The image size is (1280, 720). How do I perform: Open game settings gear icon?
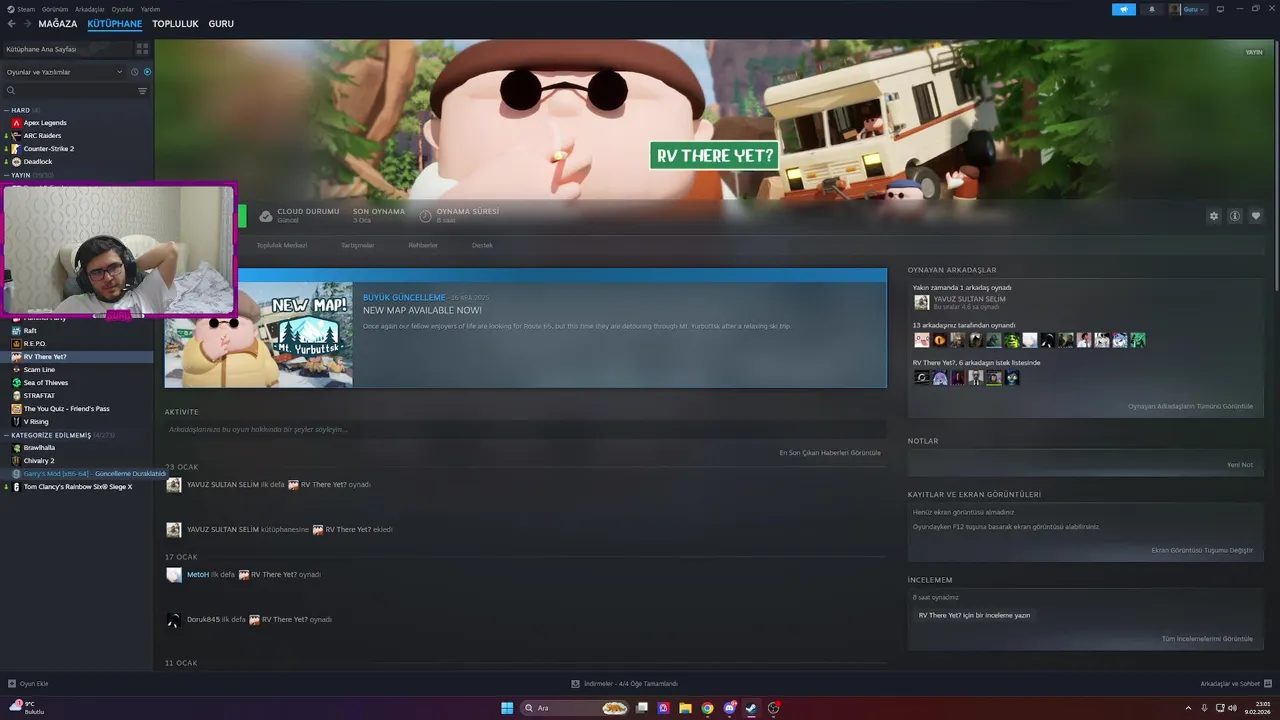[x=1214, y=216]
